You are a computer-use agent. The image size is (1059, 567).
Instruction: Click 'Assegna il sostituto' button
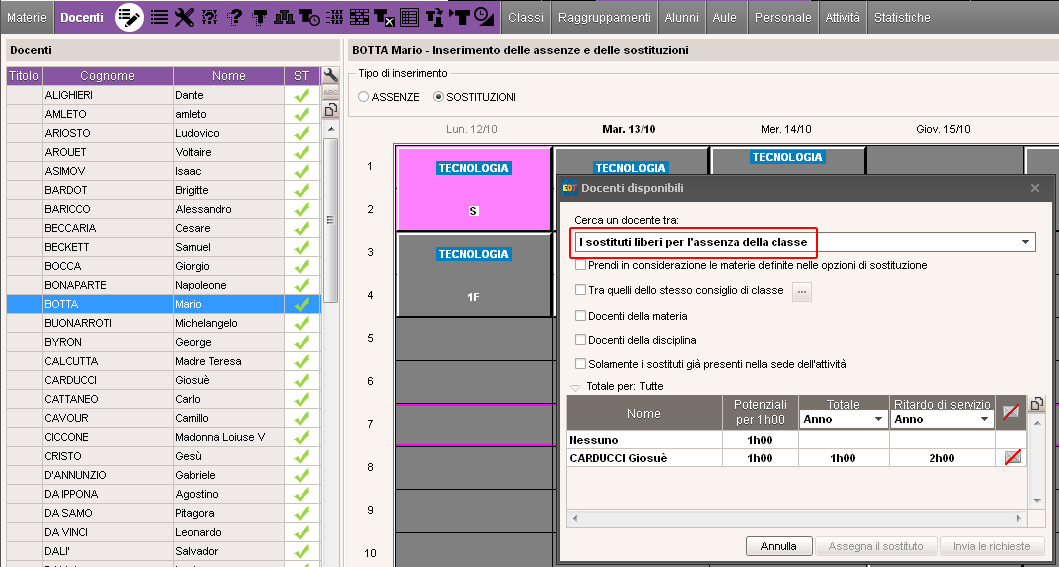point(877,546)
